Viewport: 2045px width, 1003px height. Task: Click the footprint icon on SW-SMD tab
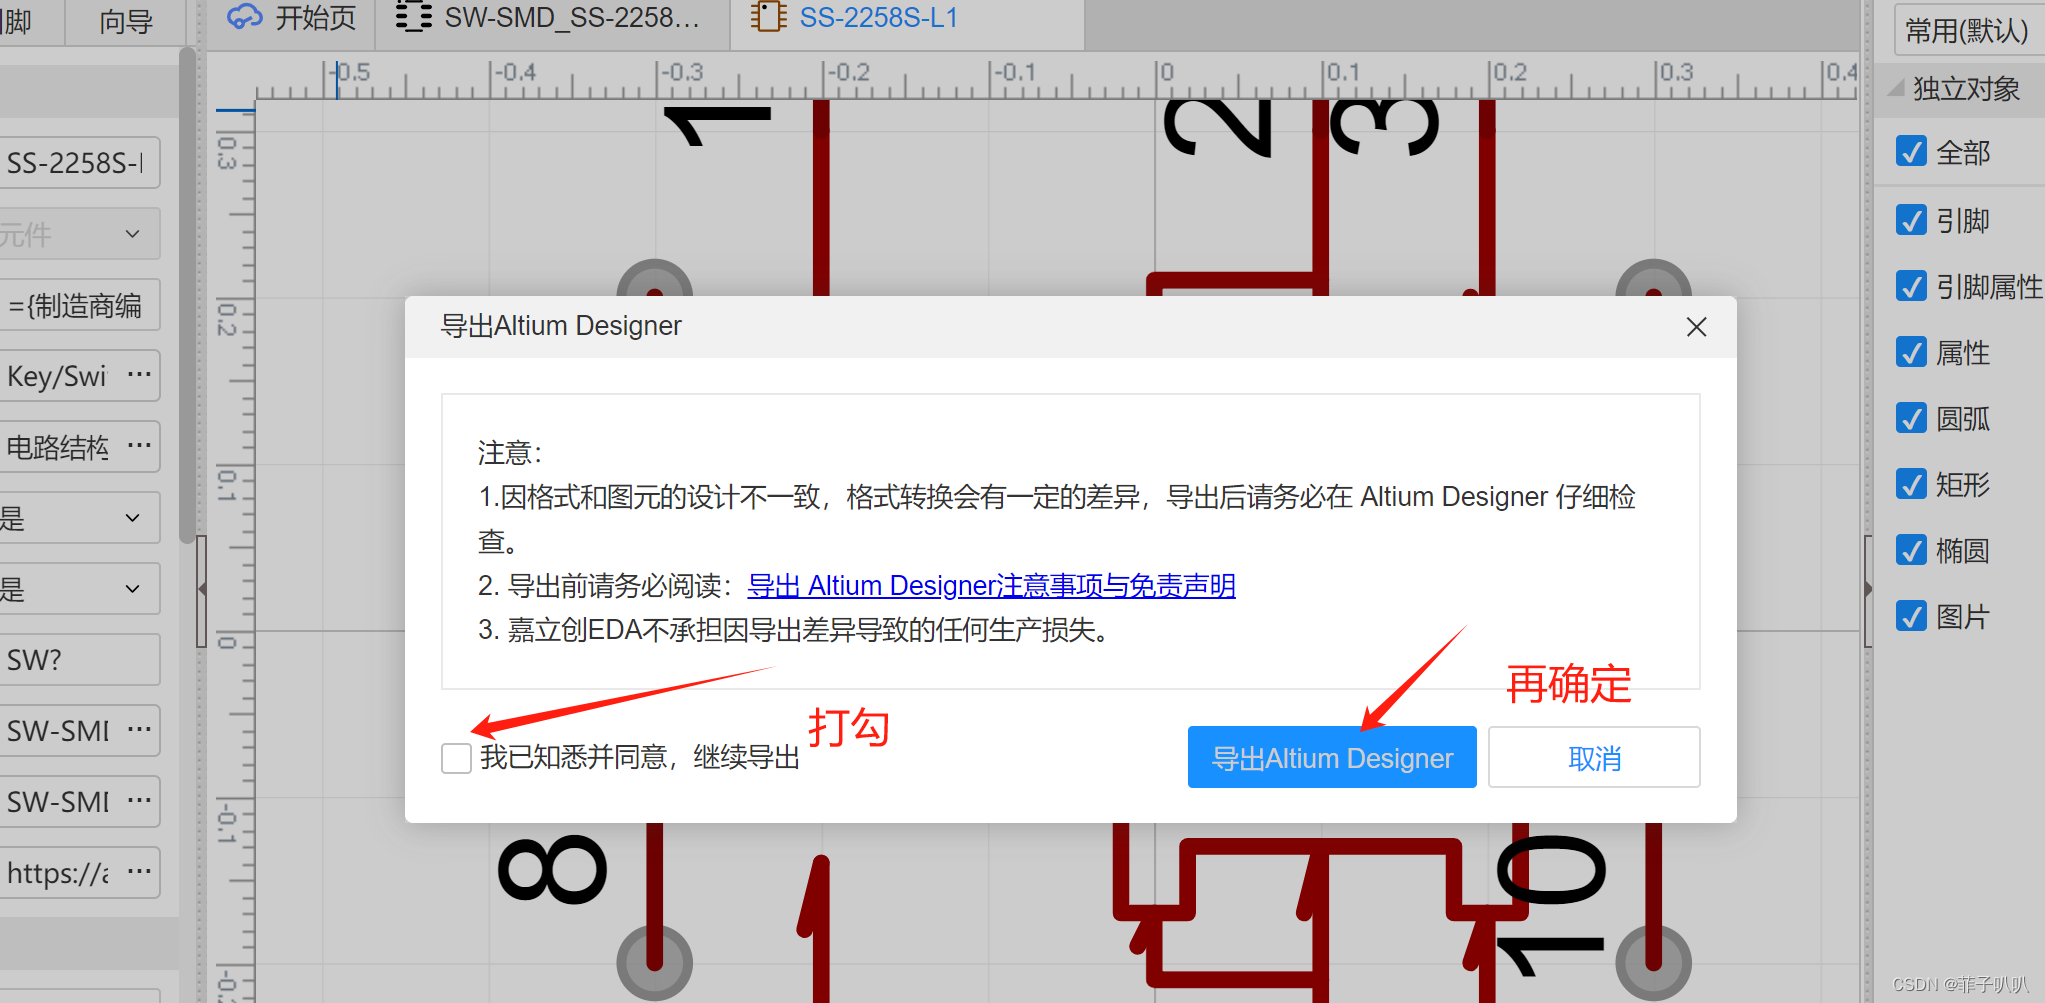[x=413, y=17]
